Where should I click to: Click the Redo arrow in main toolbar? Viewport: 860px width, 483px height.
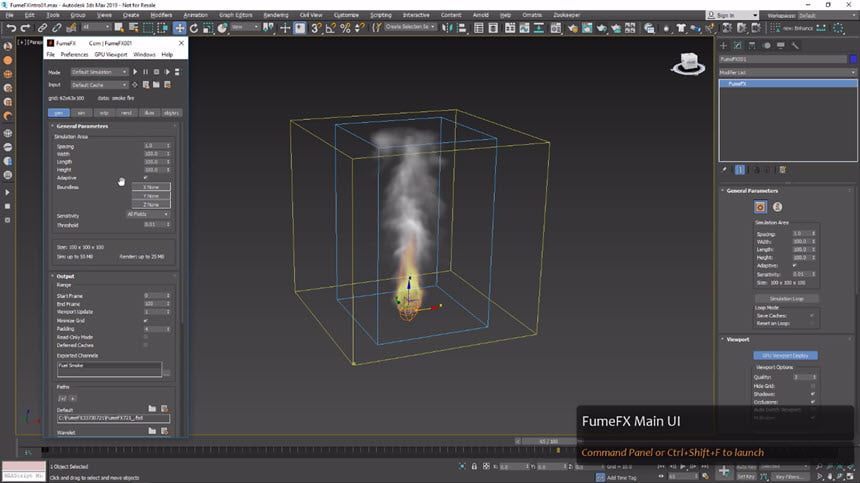pos(25,28)
